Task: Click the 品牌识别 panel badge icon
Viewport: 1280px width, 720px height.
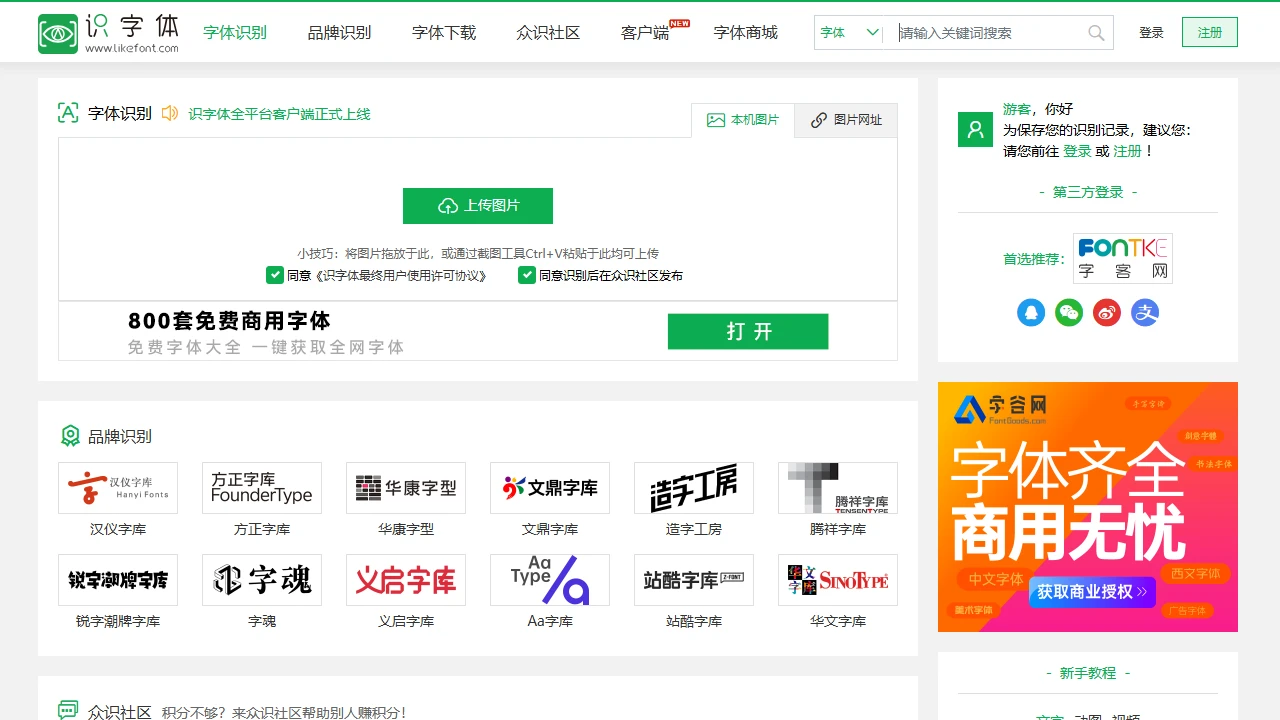Action: pos(68,436)
